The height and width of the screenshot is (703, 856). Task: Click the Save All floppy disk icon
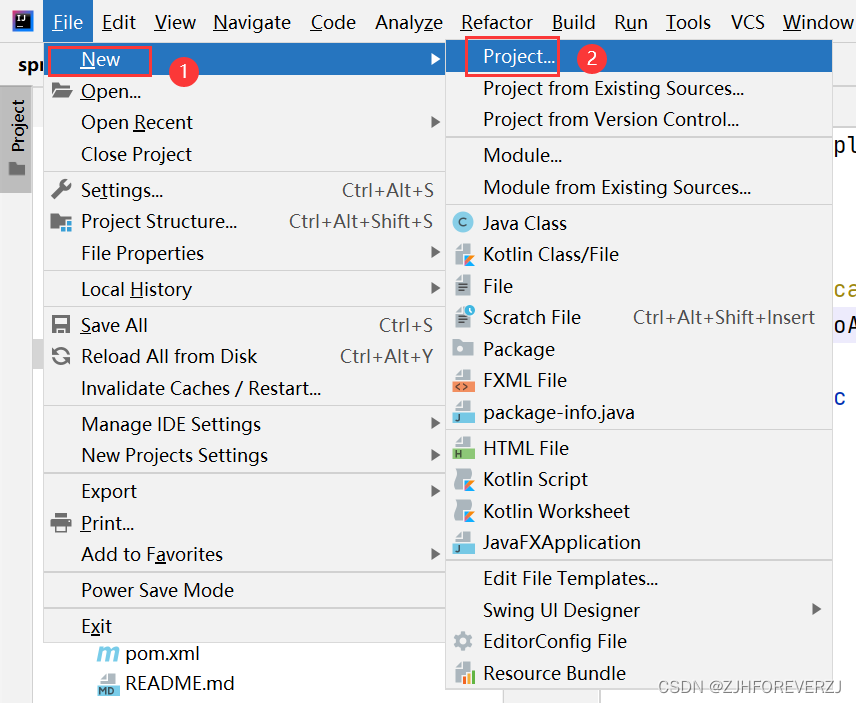click(x=61, y=325)
